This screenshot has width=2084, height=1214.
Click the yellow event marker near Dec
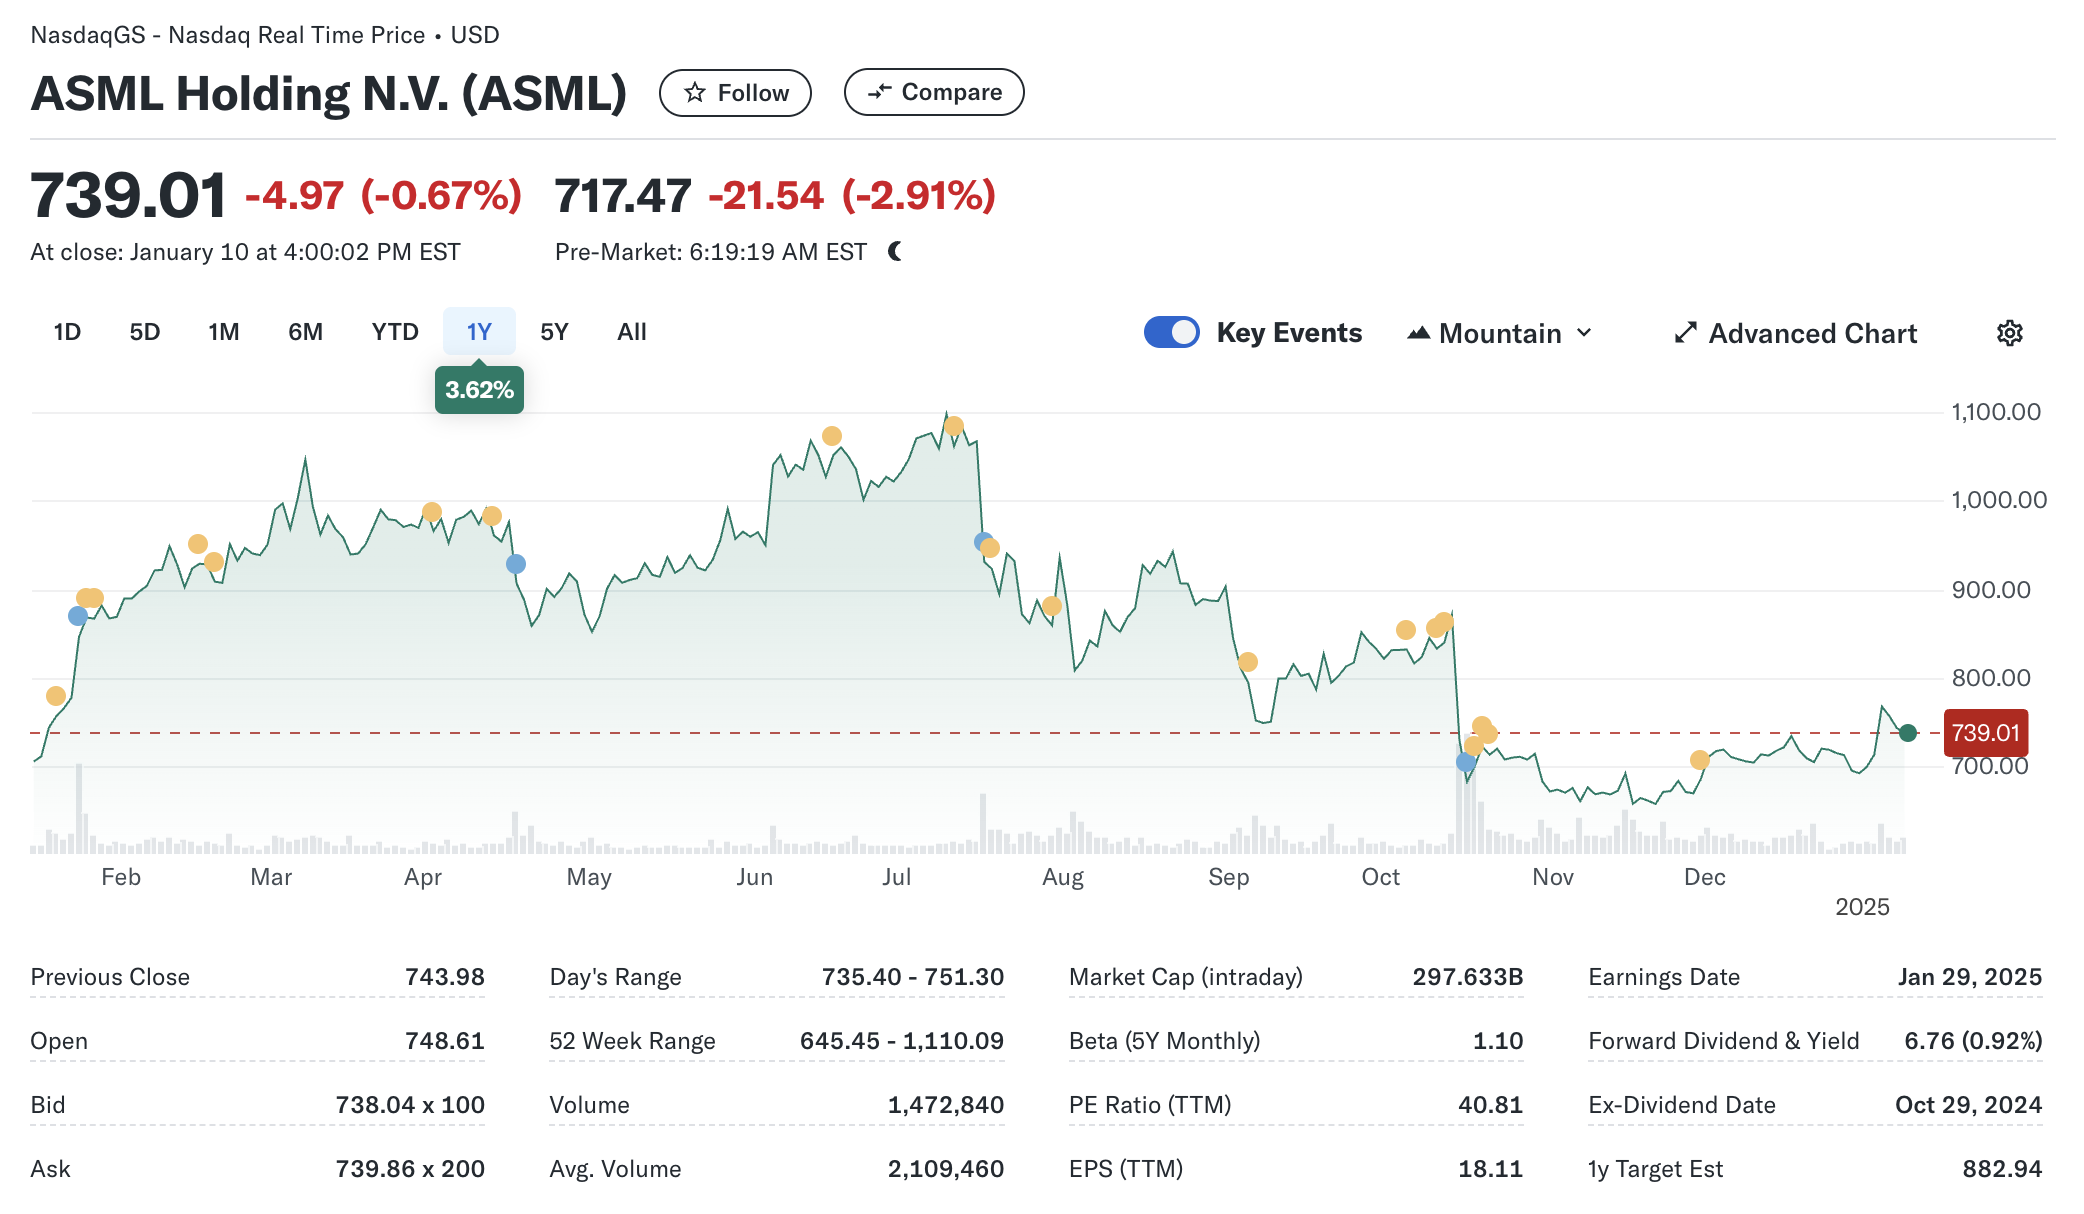point(1699,760)
